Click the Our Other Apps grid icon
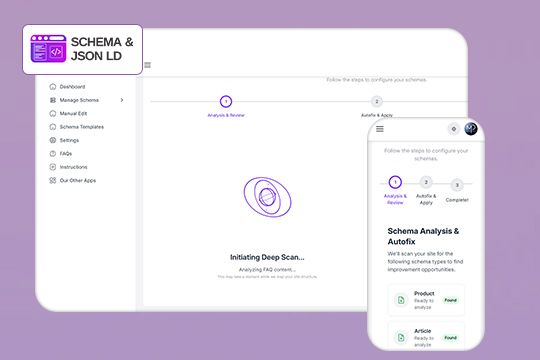Image resolution: width=540 pixels, height=360 pixels. click(53, 180)
